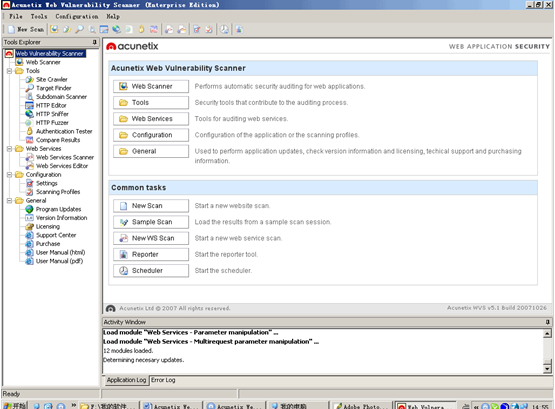Click the New Scan toolbar button

(x=26, y=29)
